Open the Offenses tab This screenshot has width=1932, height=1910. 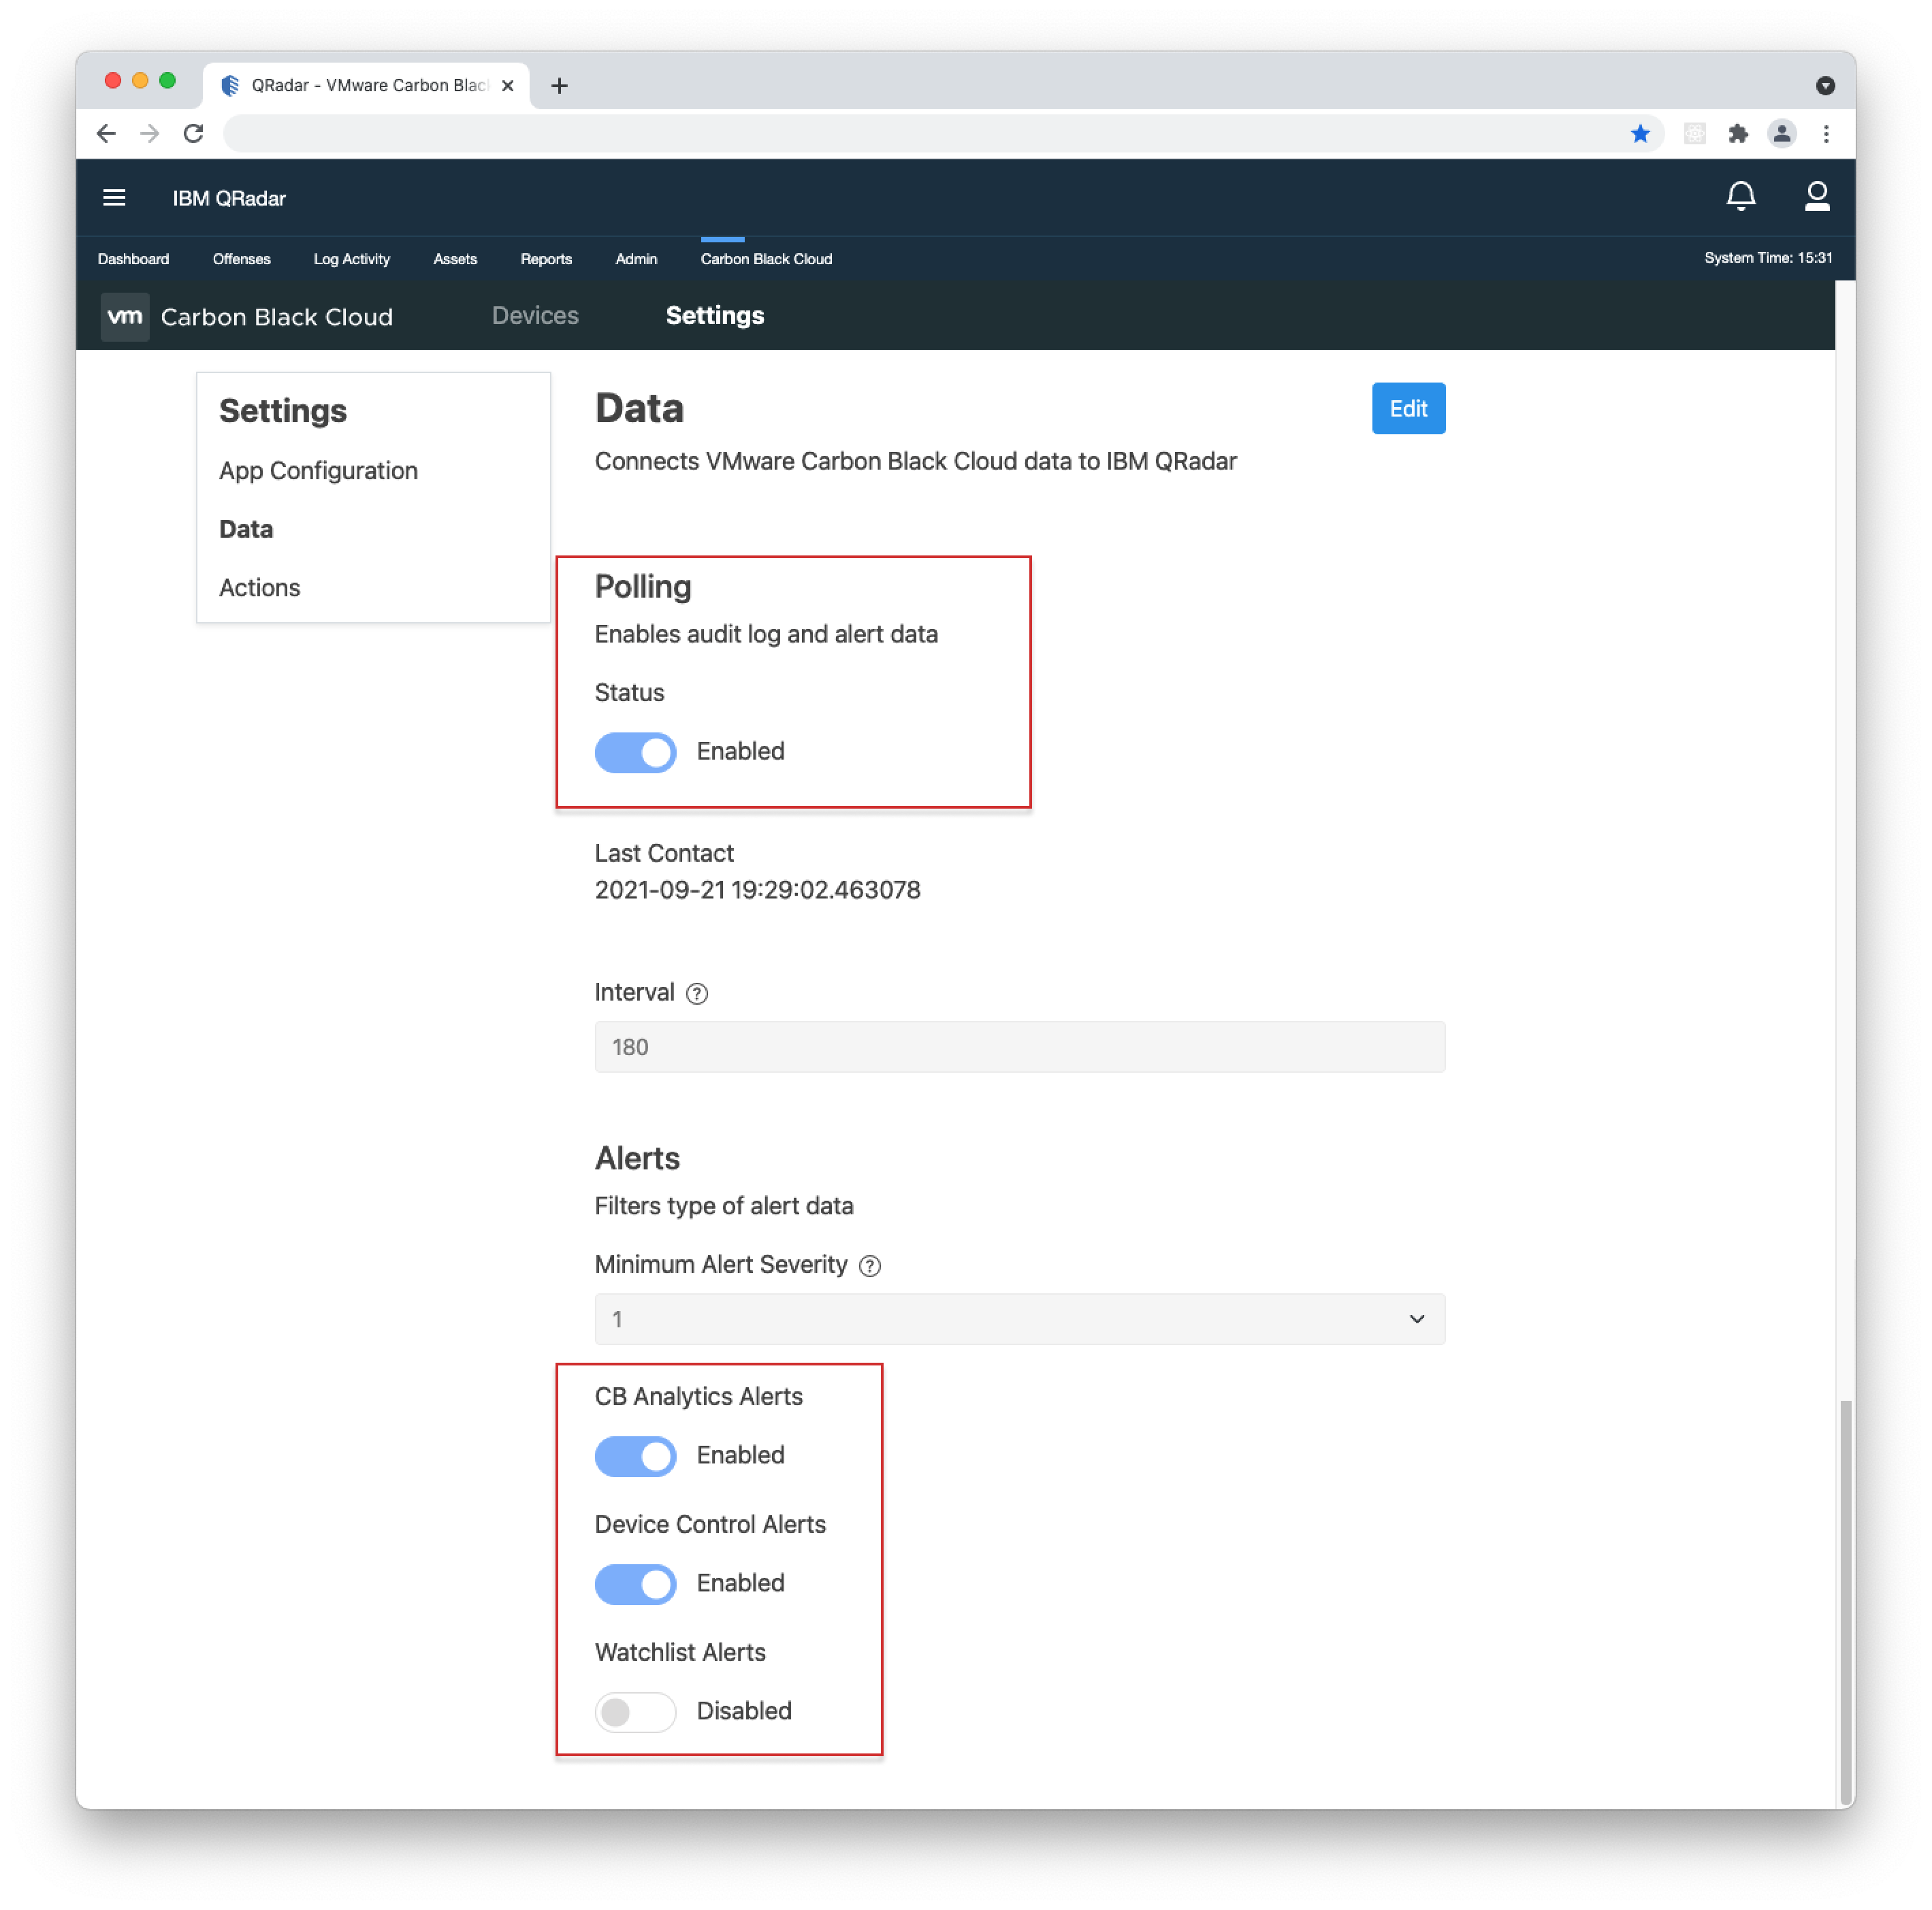(x=241, y=259)
